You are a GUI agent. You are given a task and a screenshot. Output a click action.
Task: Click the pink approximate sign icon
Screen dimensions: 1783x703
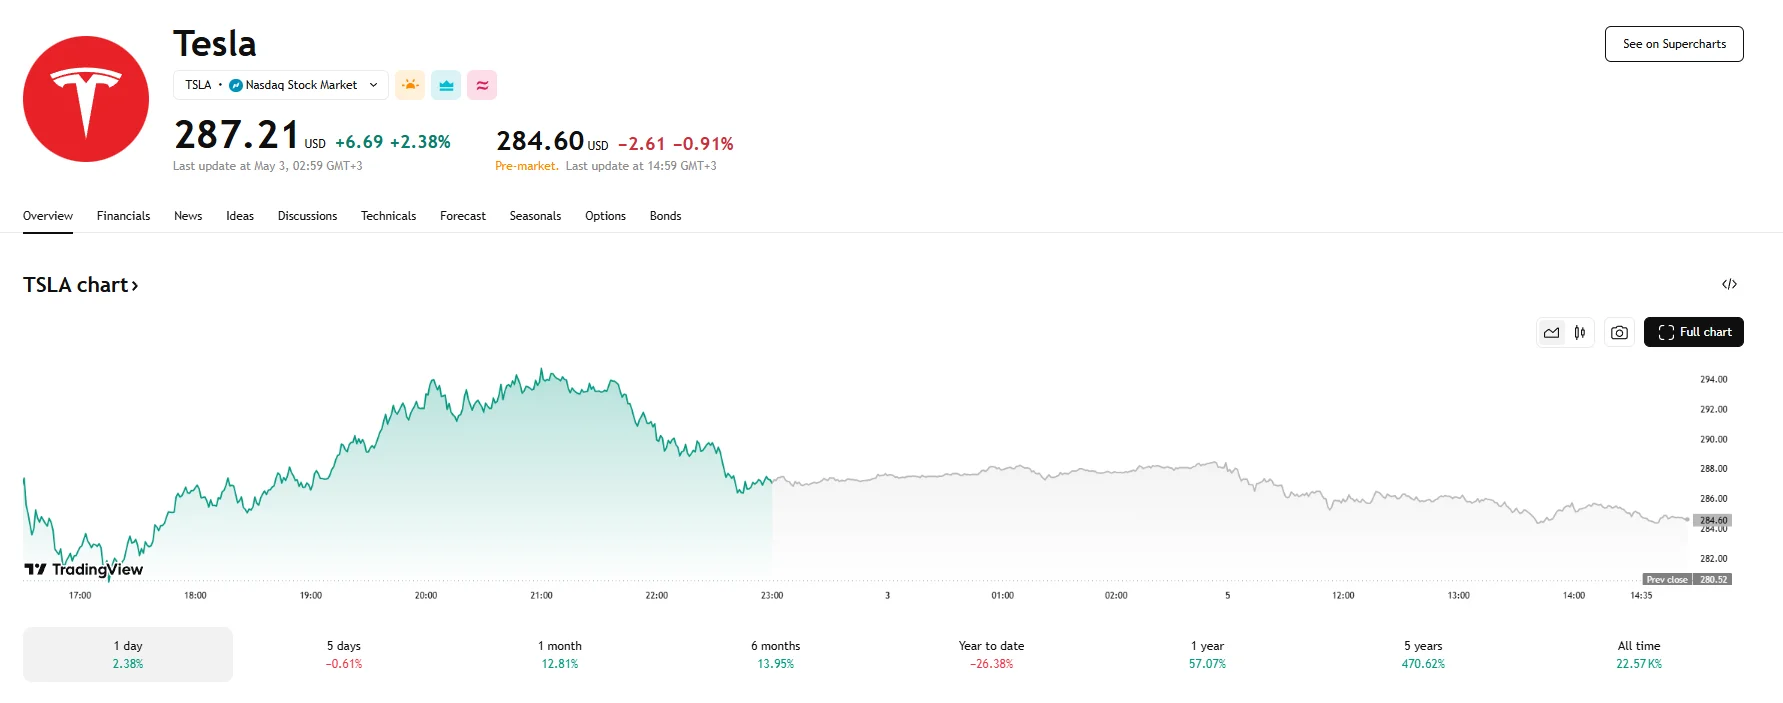[x=482, y=85]
